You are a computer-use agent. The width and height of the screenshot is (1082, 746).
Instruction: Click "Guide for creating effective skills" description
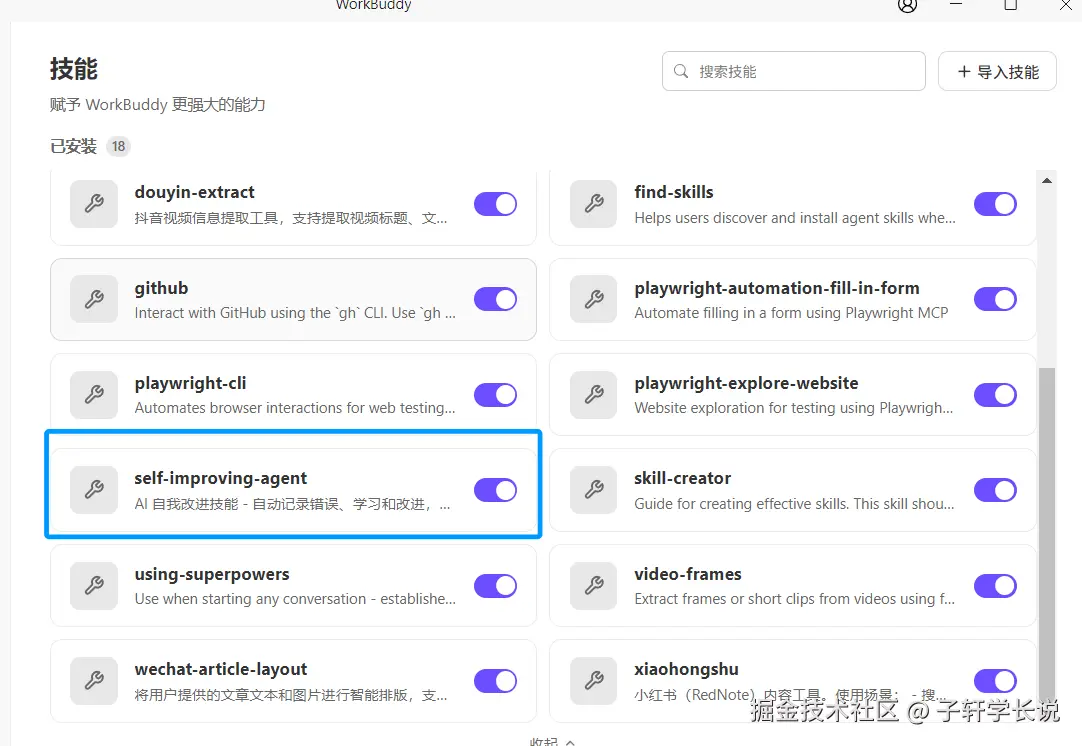pyautogui.click(x=794, y=504)
